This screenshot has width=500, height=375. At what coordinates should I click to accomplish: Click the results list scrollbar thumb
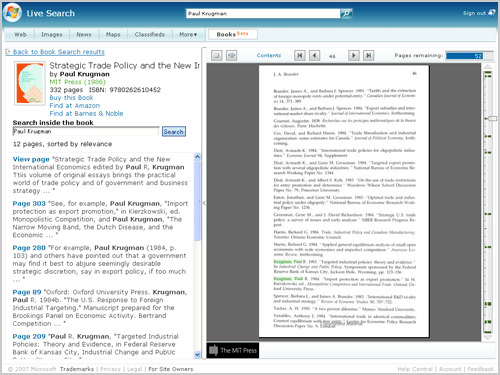pos(197,201)
